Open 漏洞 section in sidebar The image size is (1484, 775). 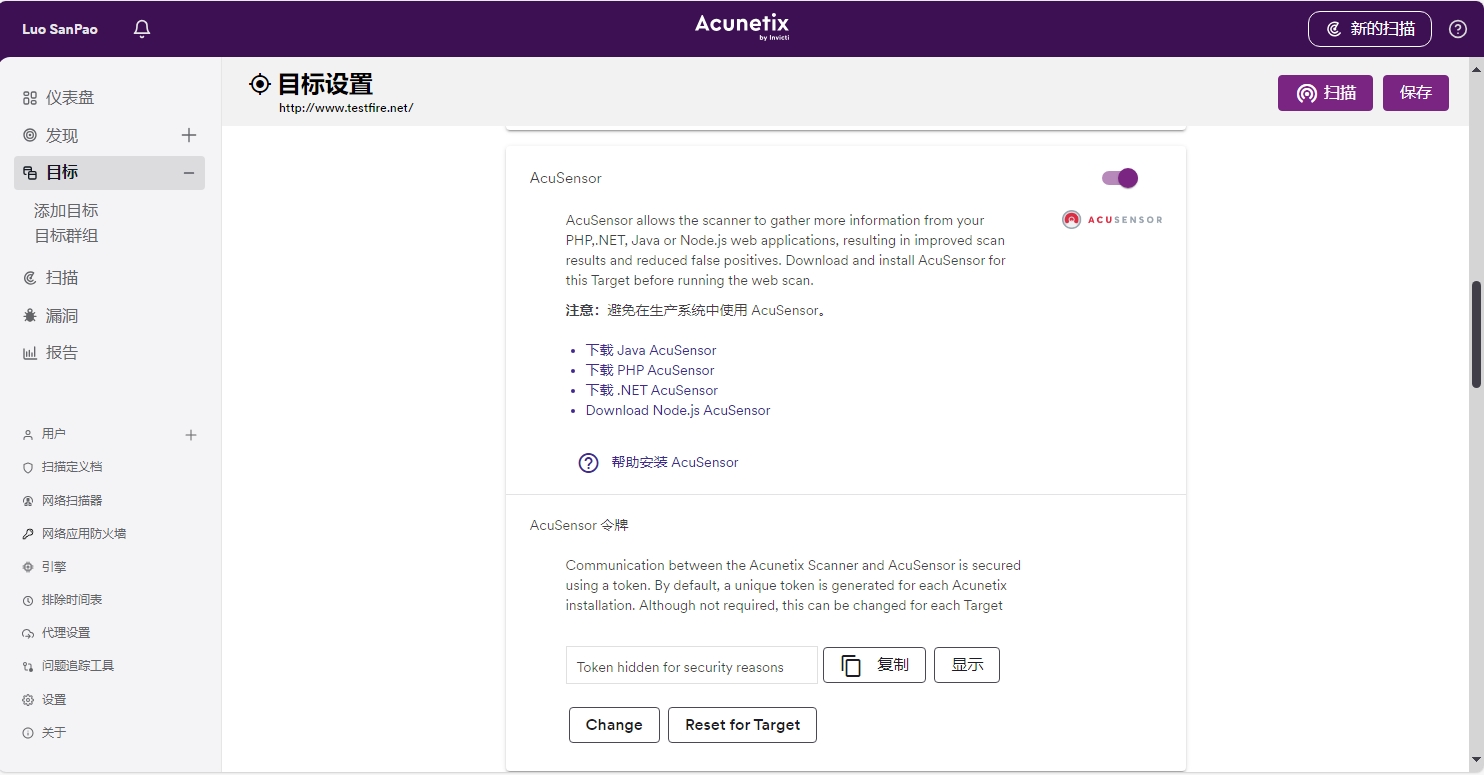[x=62, y=316]
